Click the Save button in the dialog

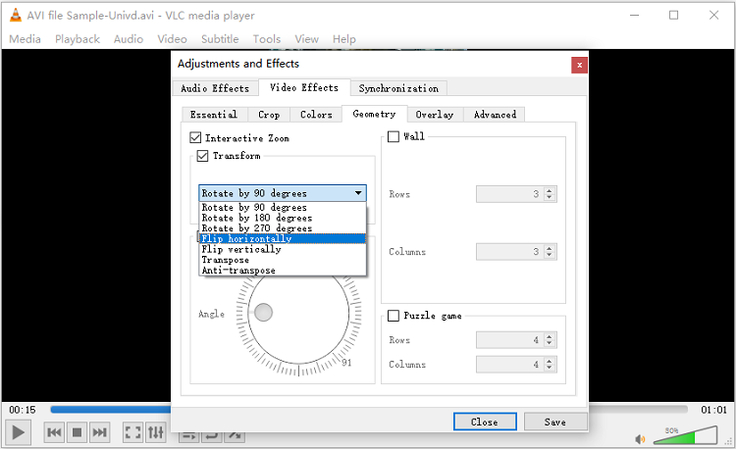[555, 422]
